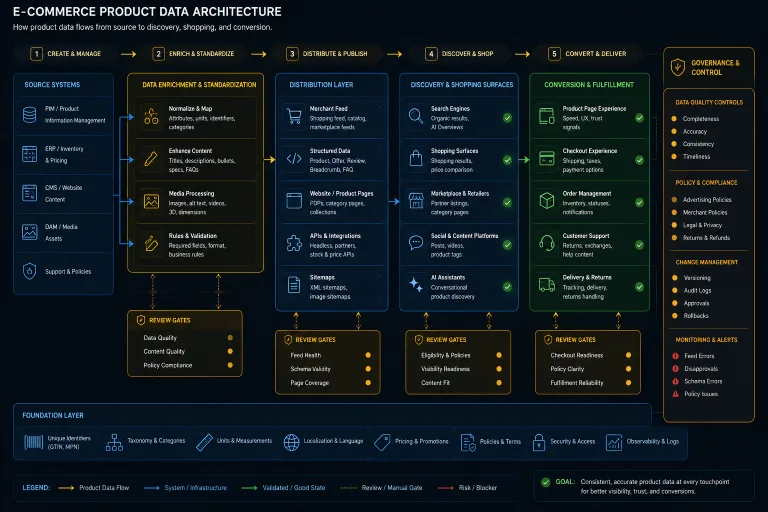
Task: Click the Delivery & Returns green checkmark
Action: tap(639, 287)
